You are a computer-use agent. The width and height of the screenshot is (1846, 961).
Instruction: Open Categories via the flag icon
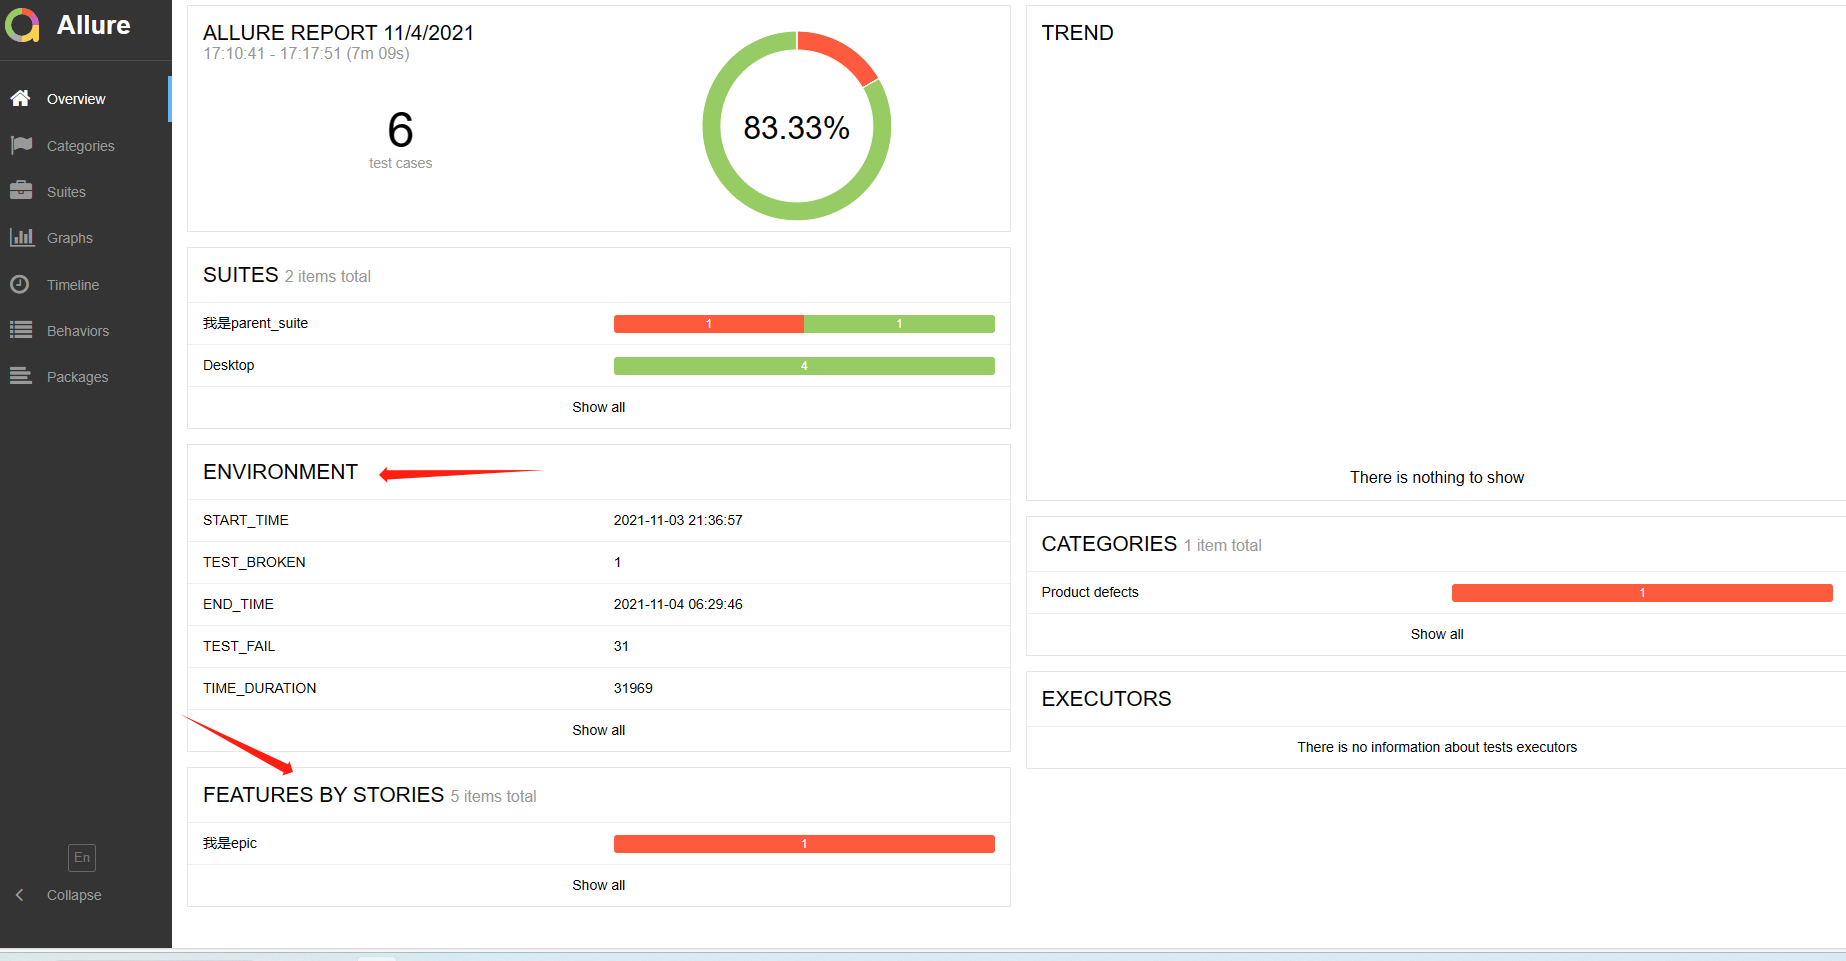coord(21,145)
